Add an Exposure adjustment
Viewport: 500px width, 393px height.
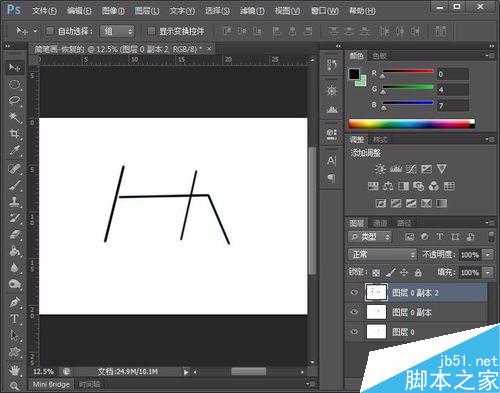pos(426,169)
